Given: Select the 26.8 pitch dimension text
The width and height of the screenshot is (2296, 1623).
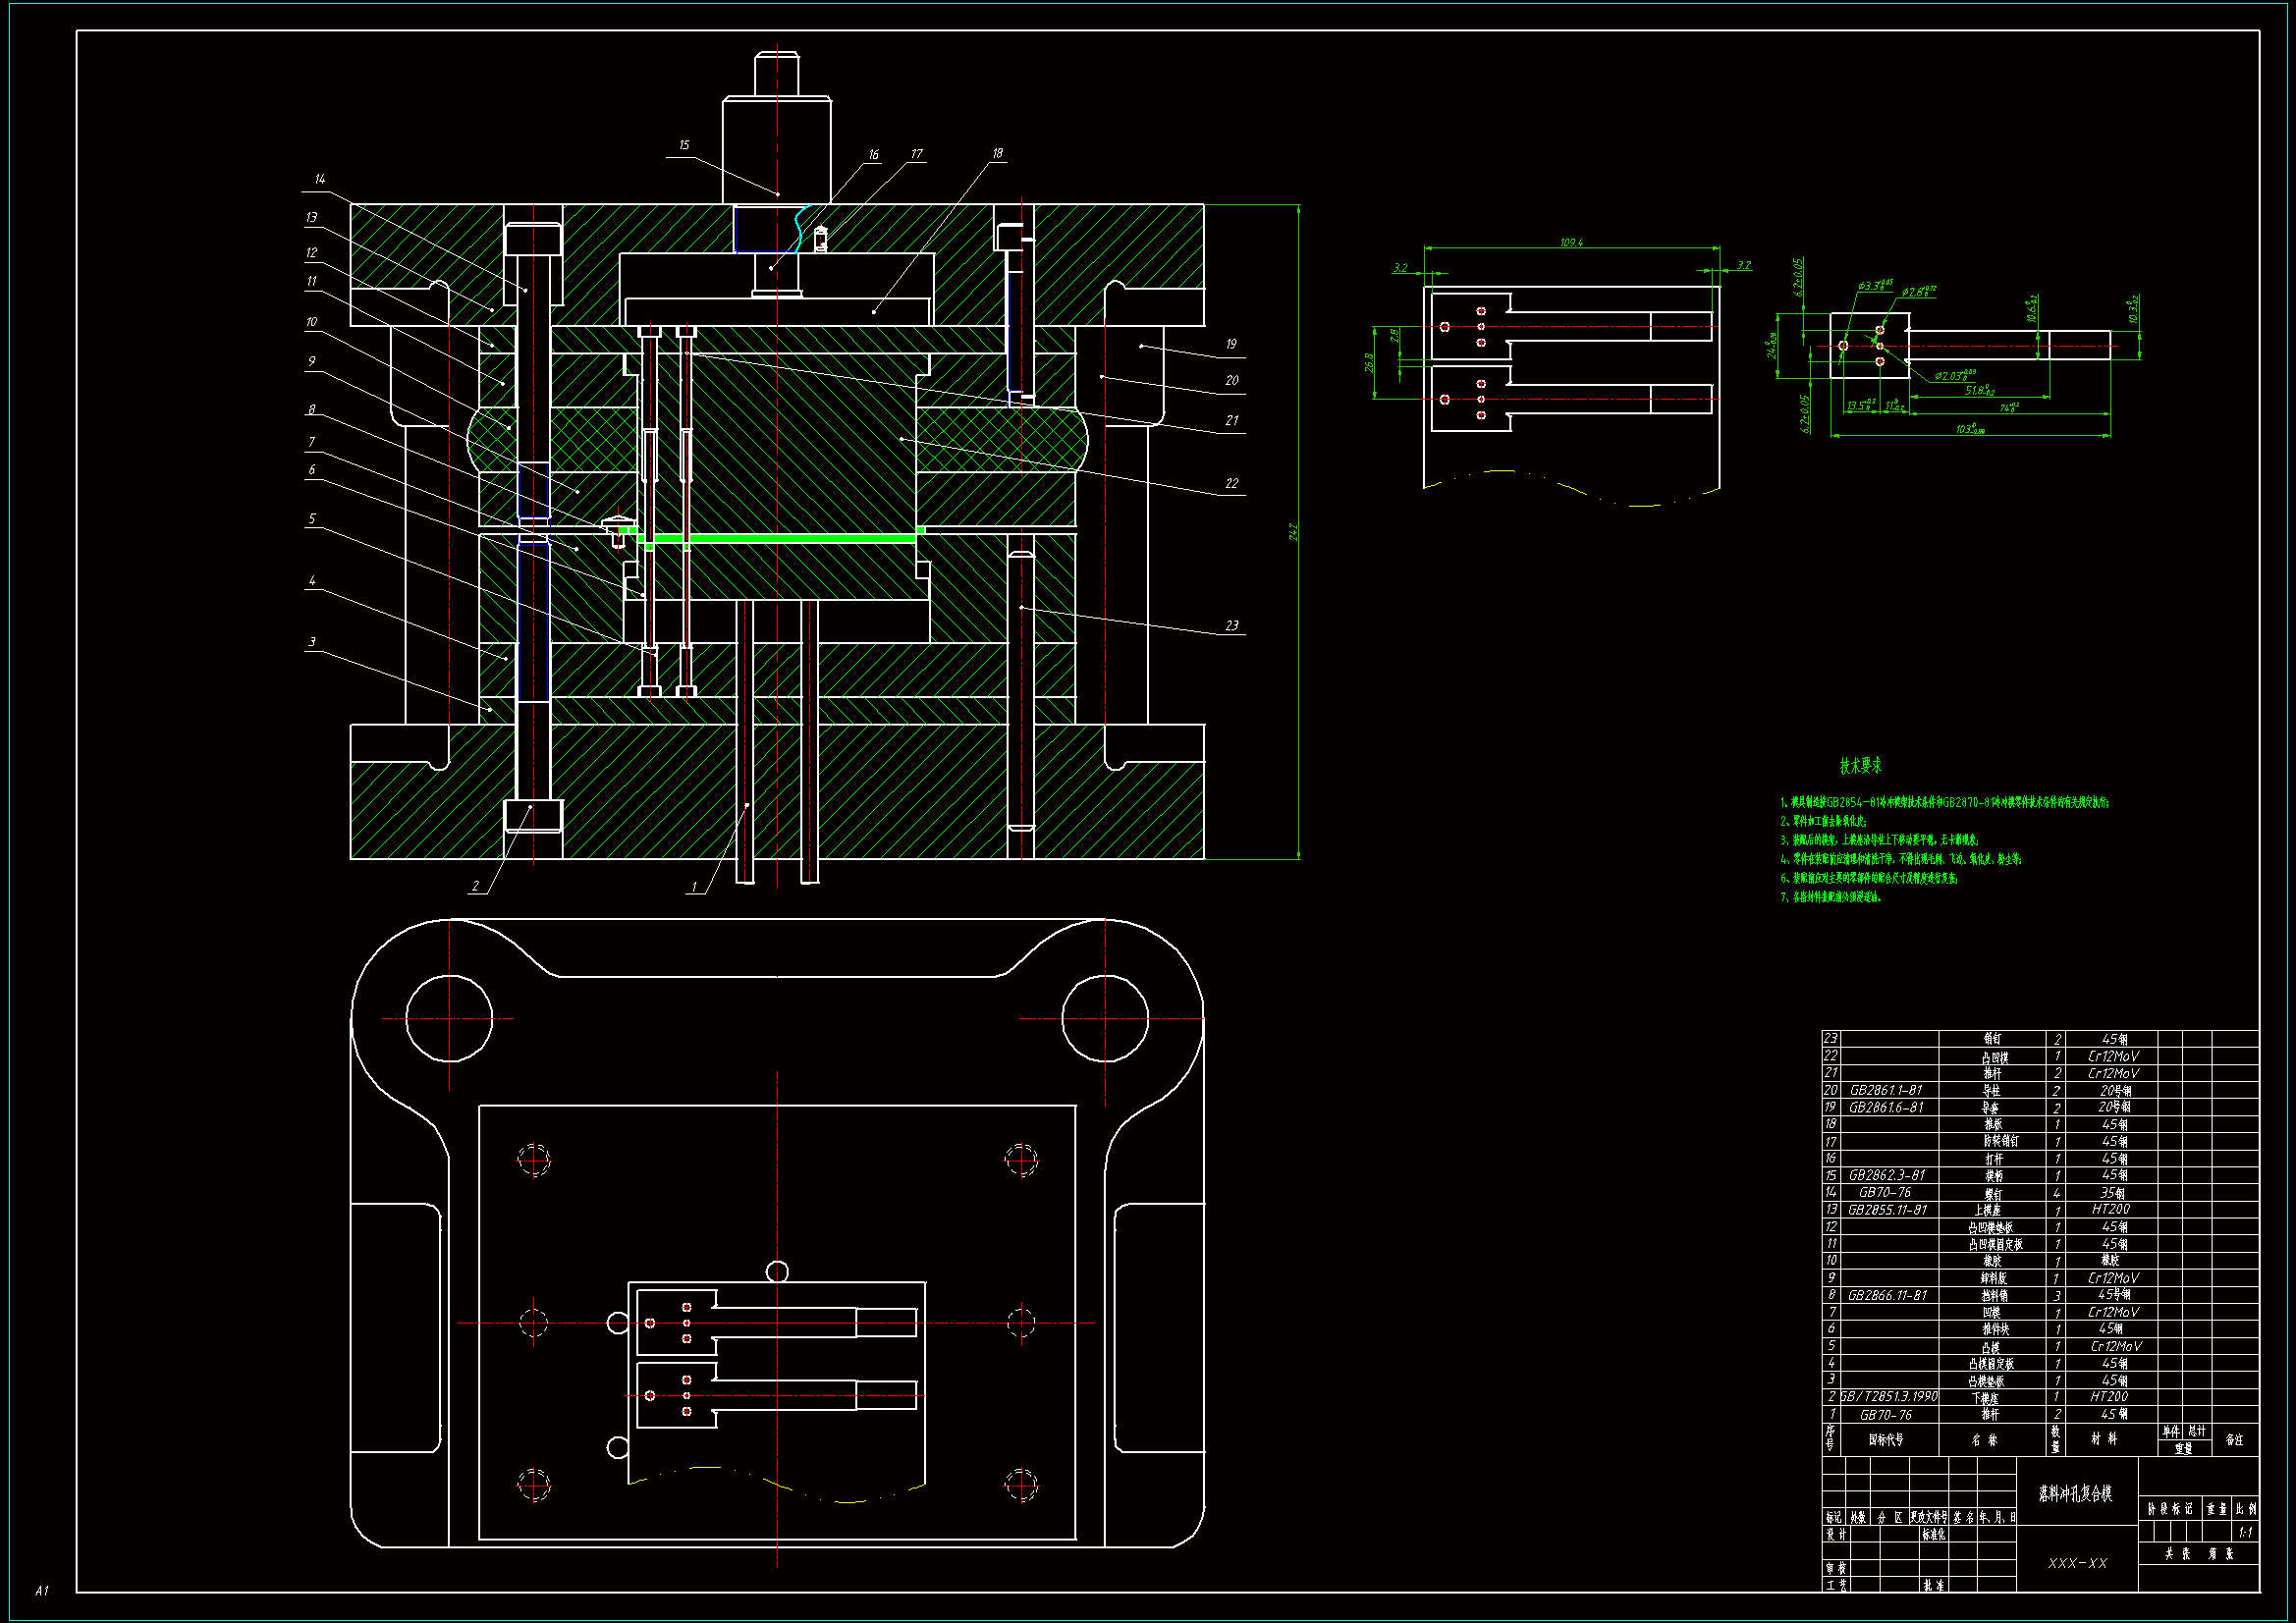Looking at the screenshot, I should pos(1369,362).
